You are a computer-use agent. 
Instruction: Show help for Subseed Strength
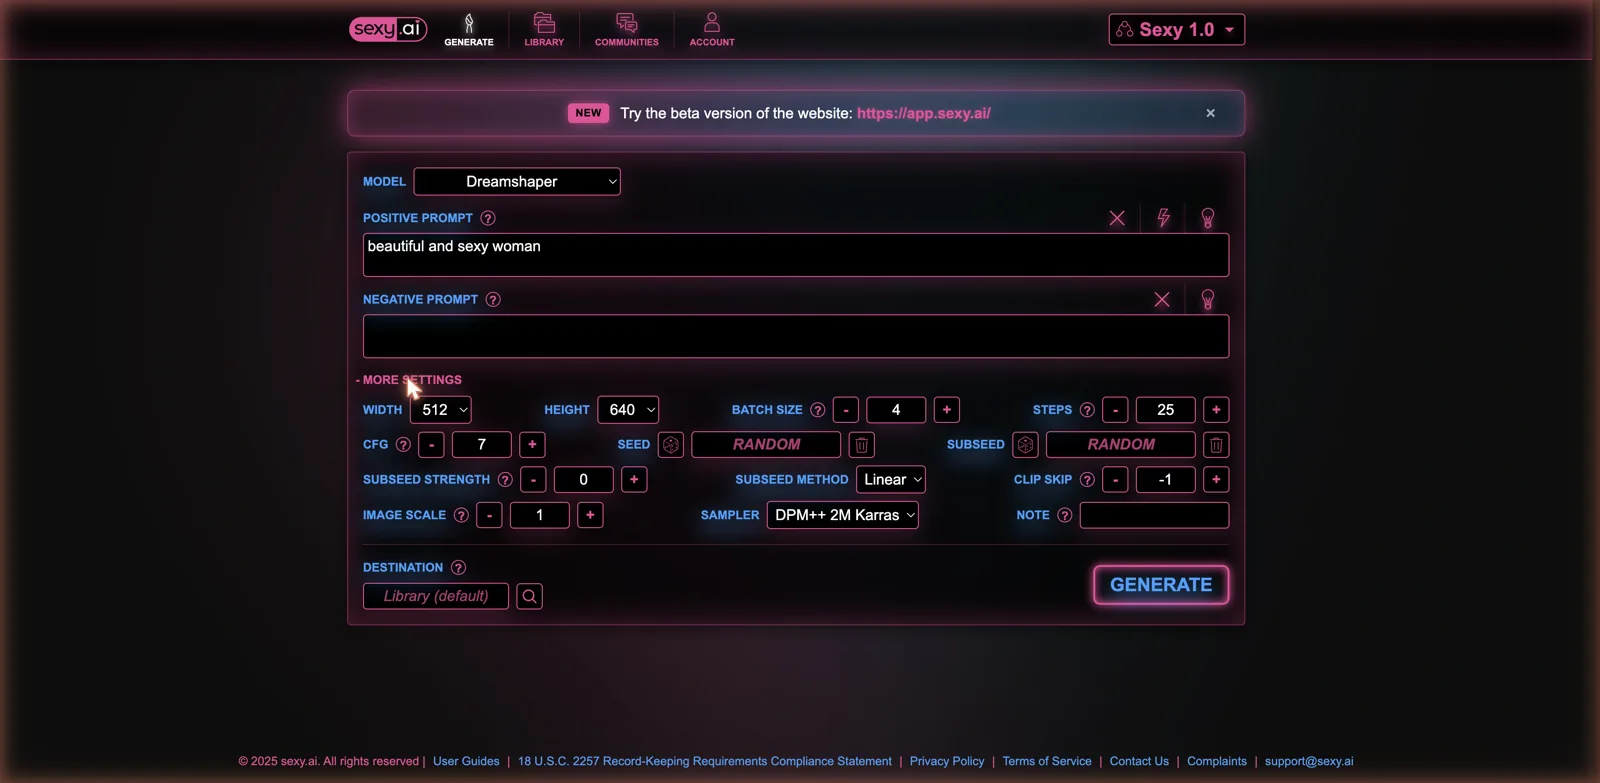(x=505, y=480)
